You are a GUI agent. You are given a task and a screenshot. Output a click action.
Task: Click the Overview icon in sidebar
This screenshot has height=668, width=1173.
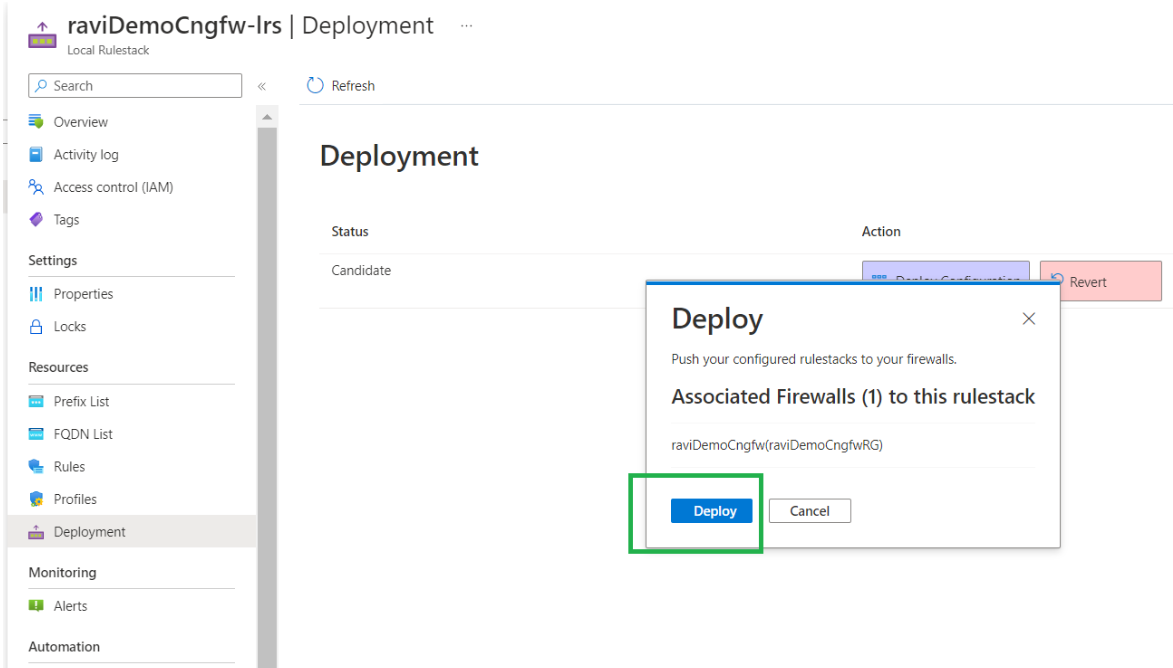point(36,122)
